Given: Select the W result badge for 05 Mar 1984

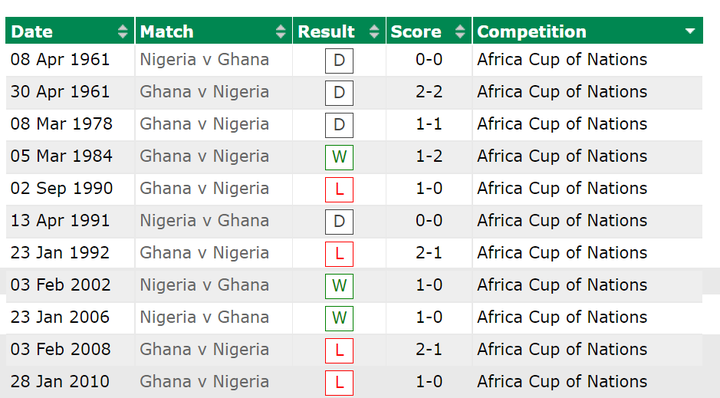Looking at the screenshot, I should coord(339,157).
